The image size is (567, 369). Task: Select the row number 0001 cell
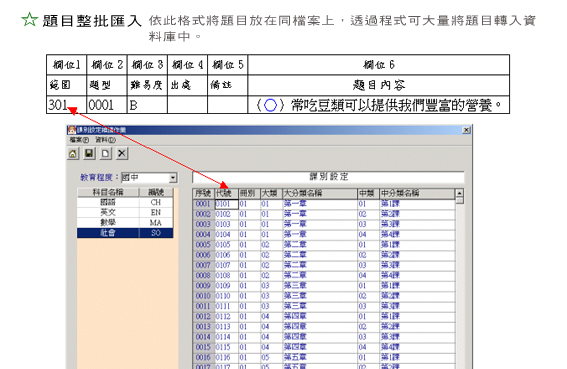click(203, 204)
